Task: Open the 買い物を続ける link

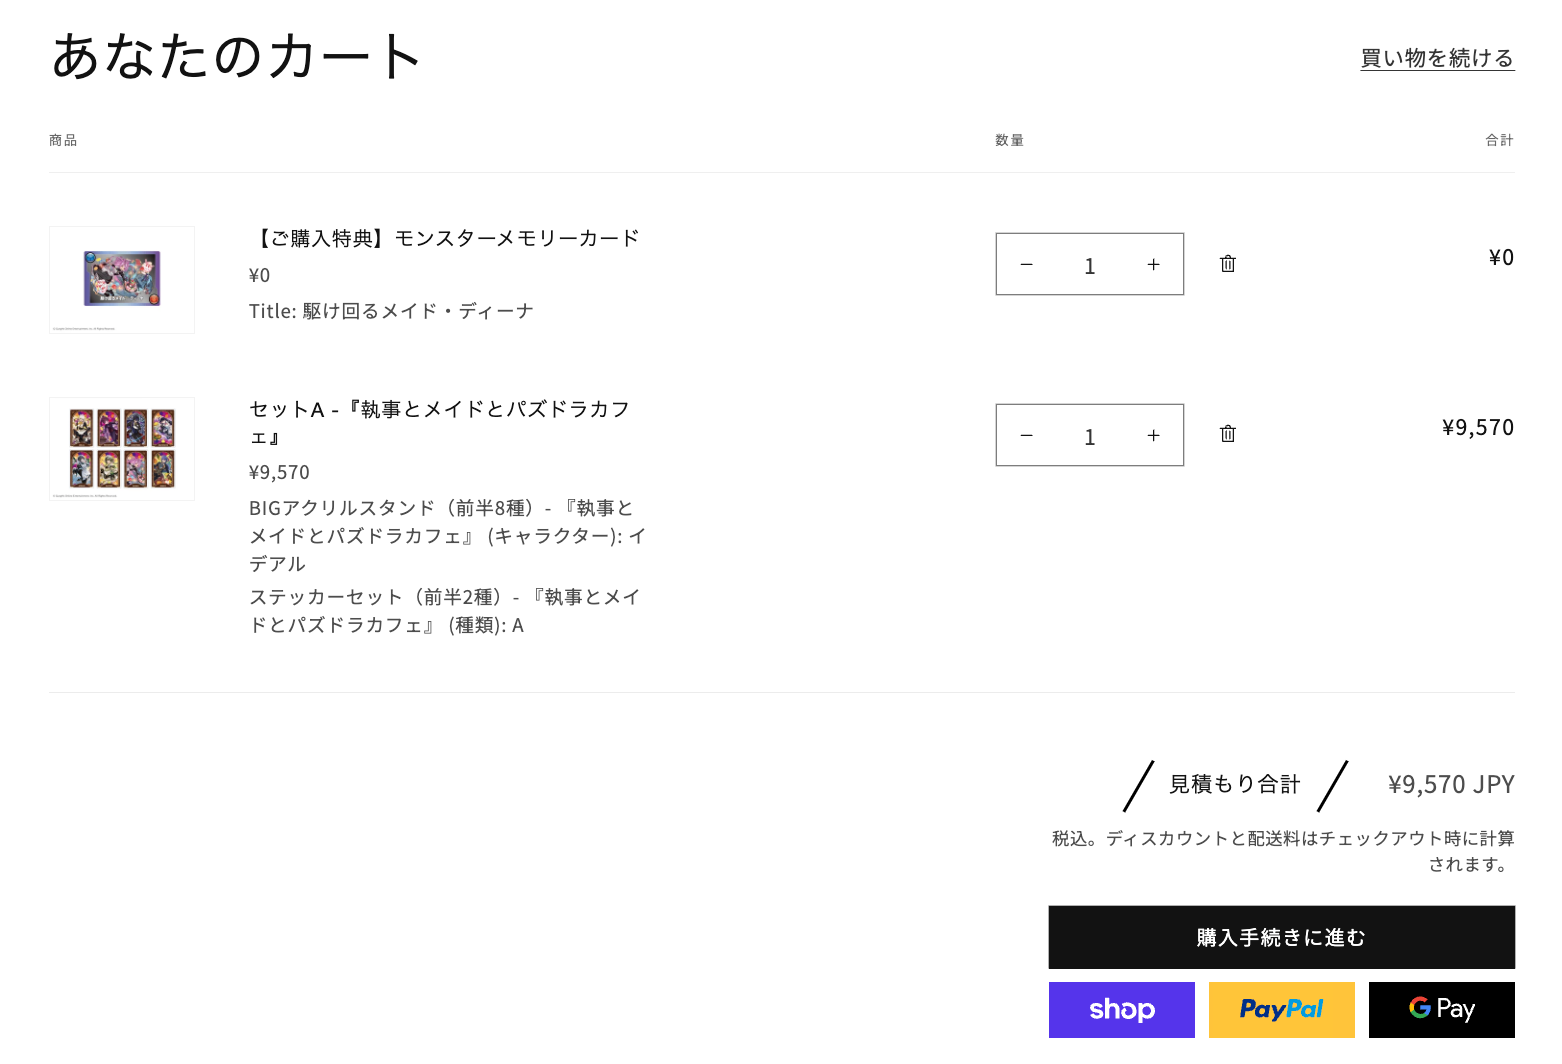Action: (1437, 58)
